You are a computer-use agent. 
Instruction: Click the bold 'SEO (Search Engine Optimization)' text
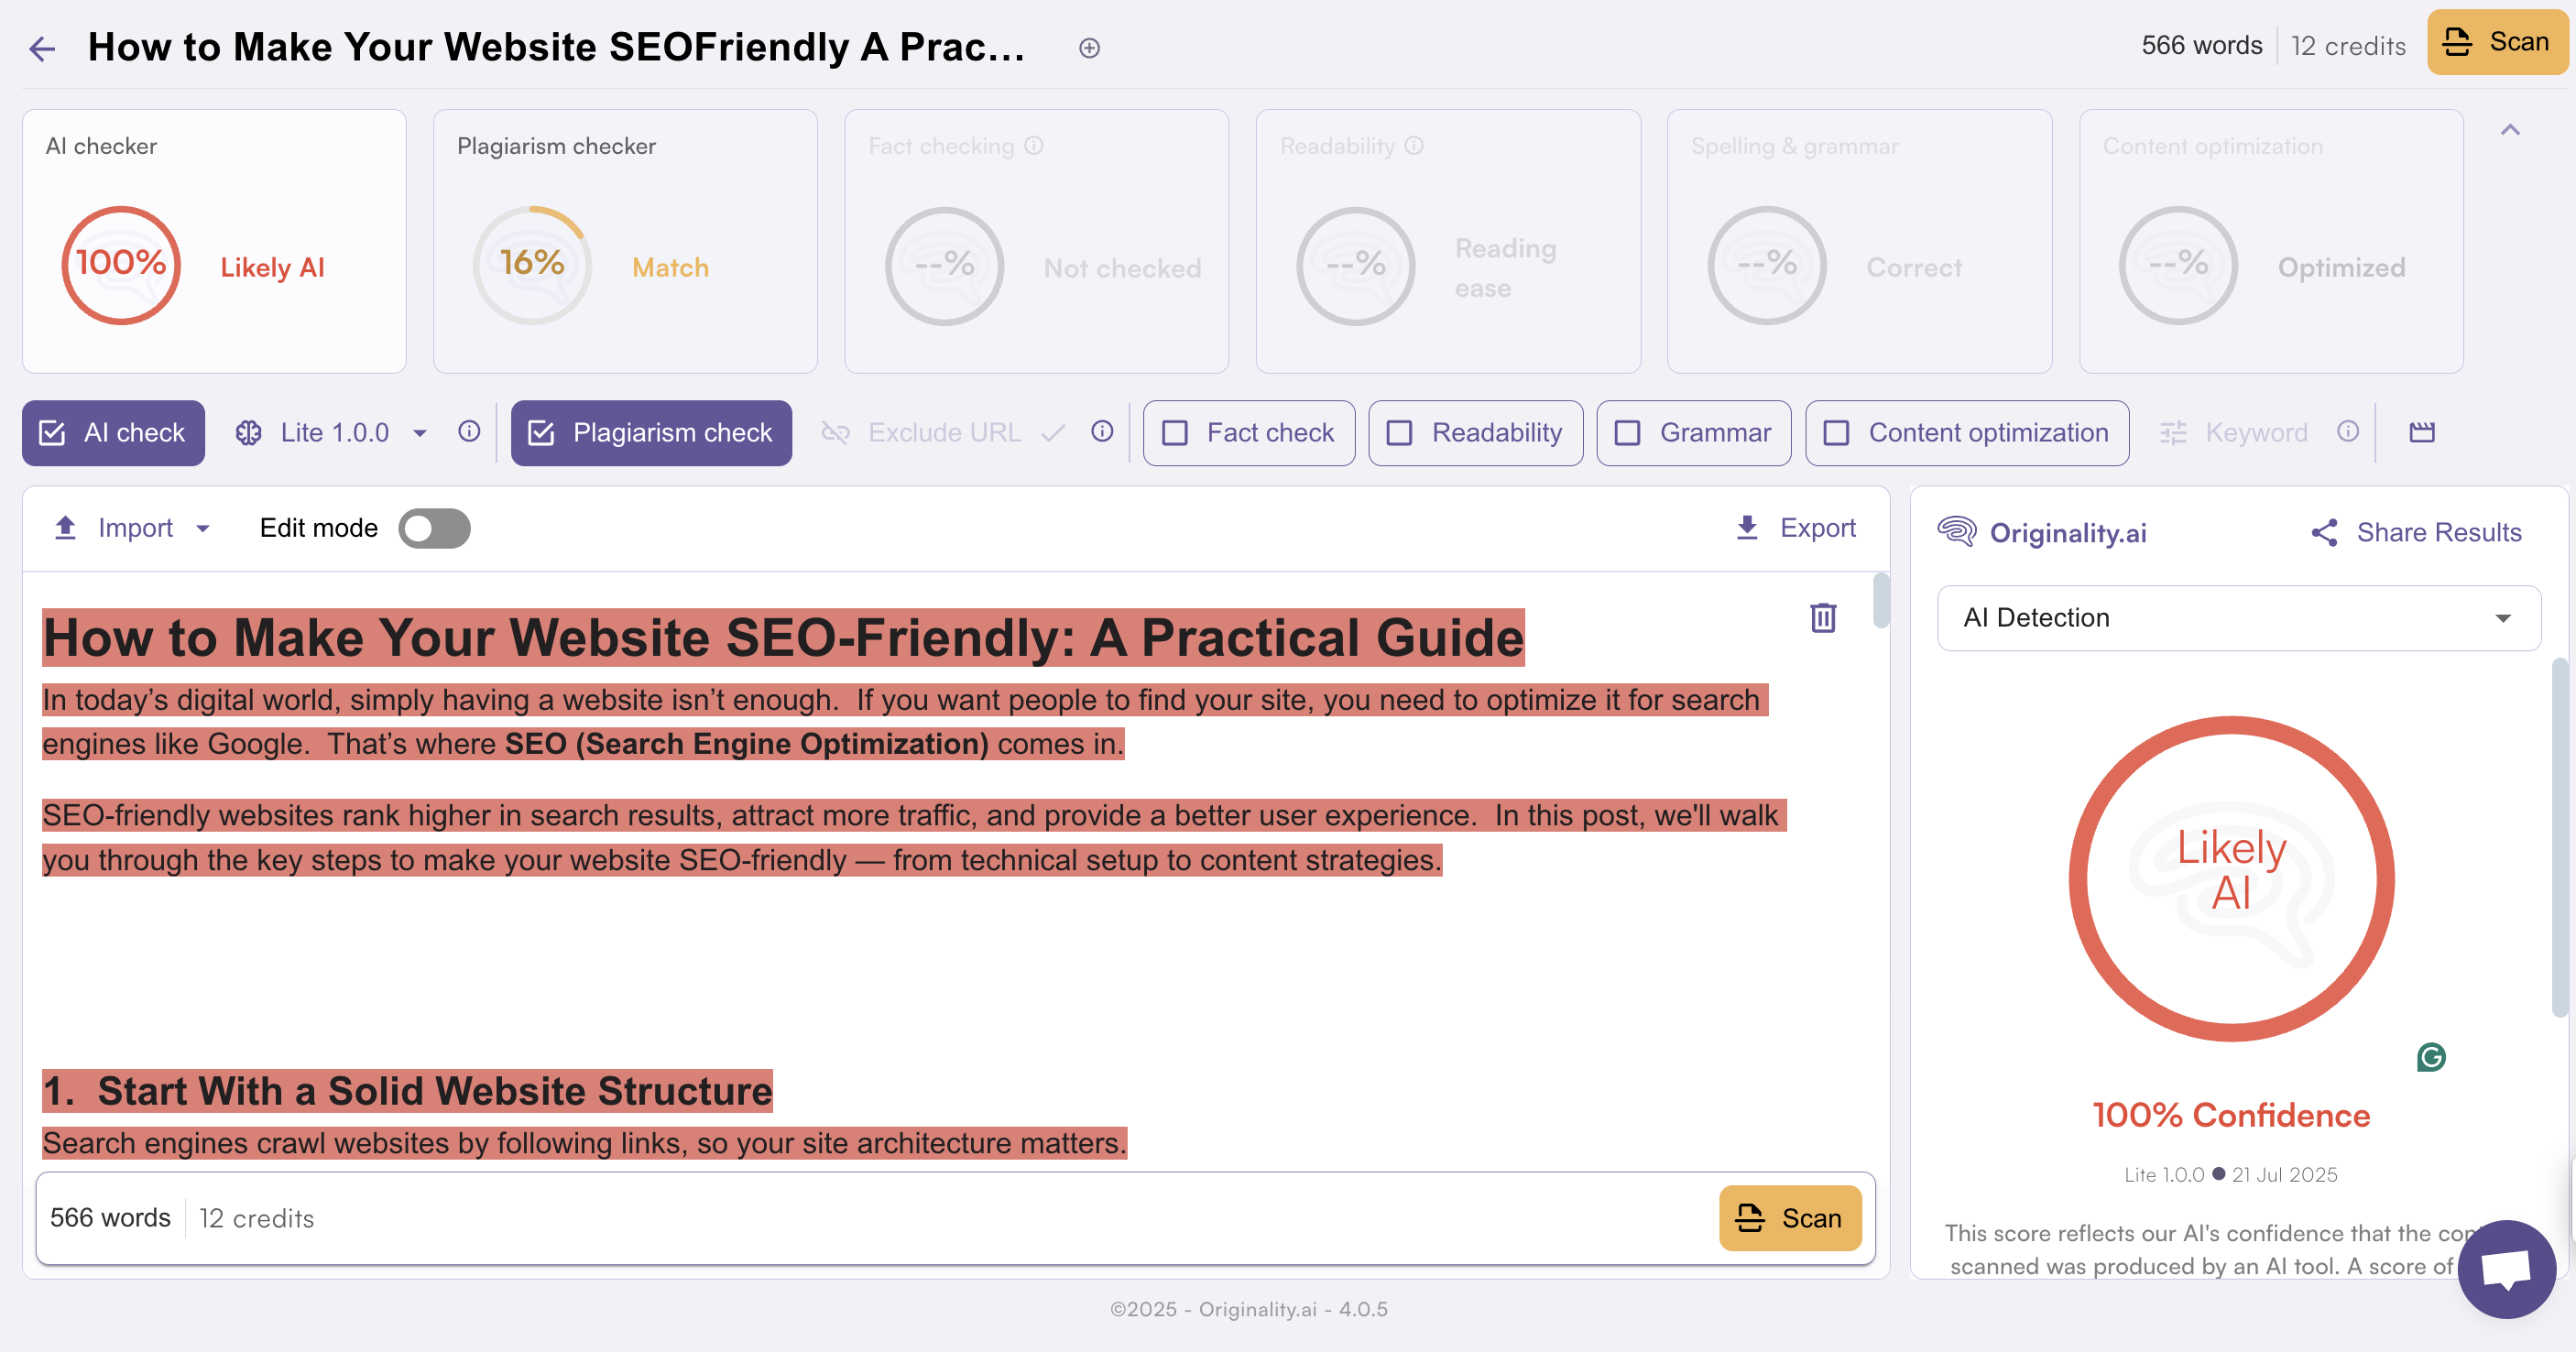click(x=746, y=744)
